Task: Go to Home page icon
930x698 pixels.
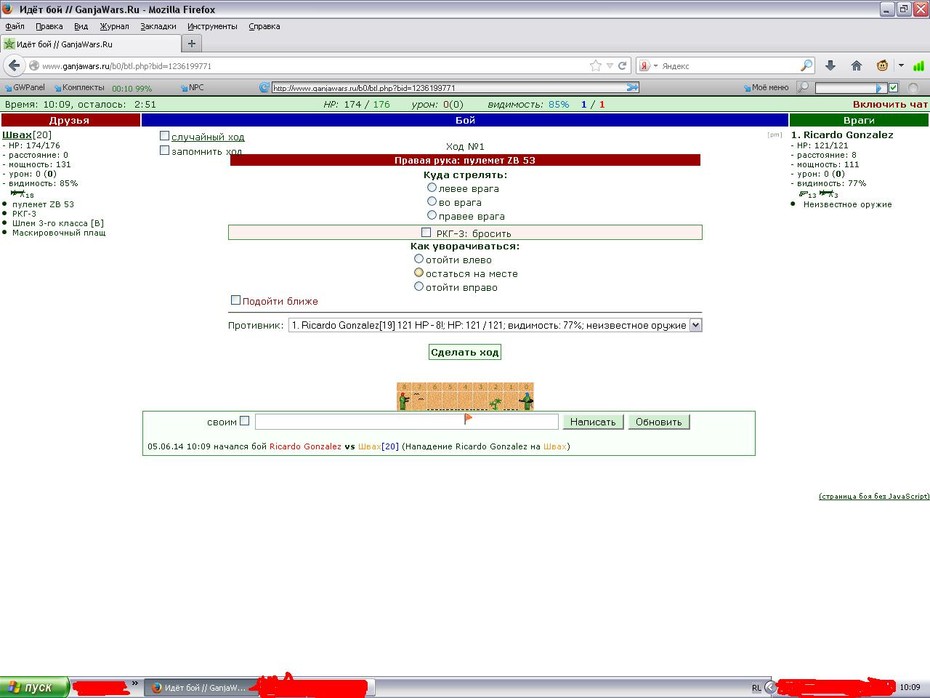Action: 856,66
